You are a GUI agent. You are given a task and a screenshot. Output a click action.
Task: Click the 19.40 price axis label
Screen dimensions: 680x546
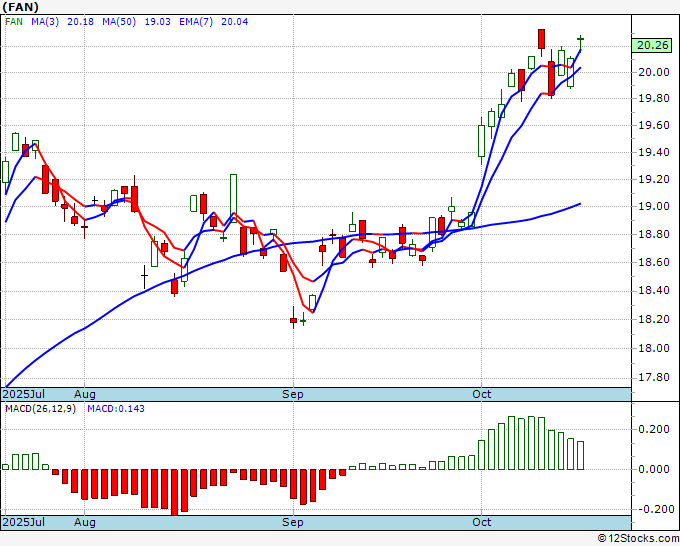pos(654,152)
